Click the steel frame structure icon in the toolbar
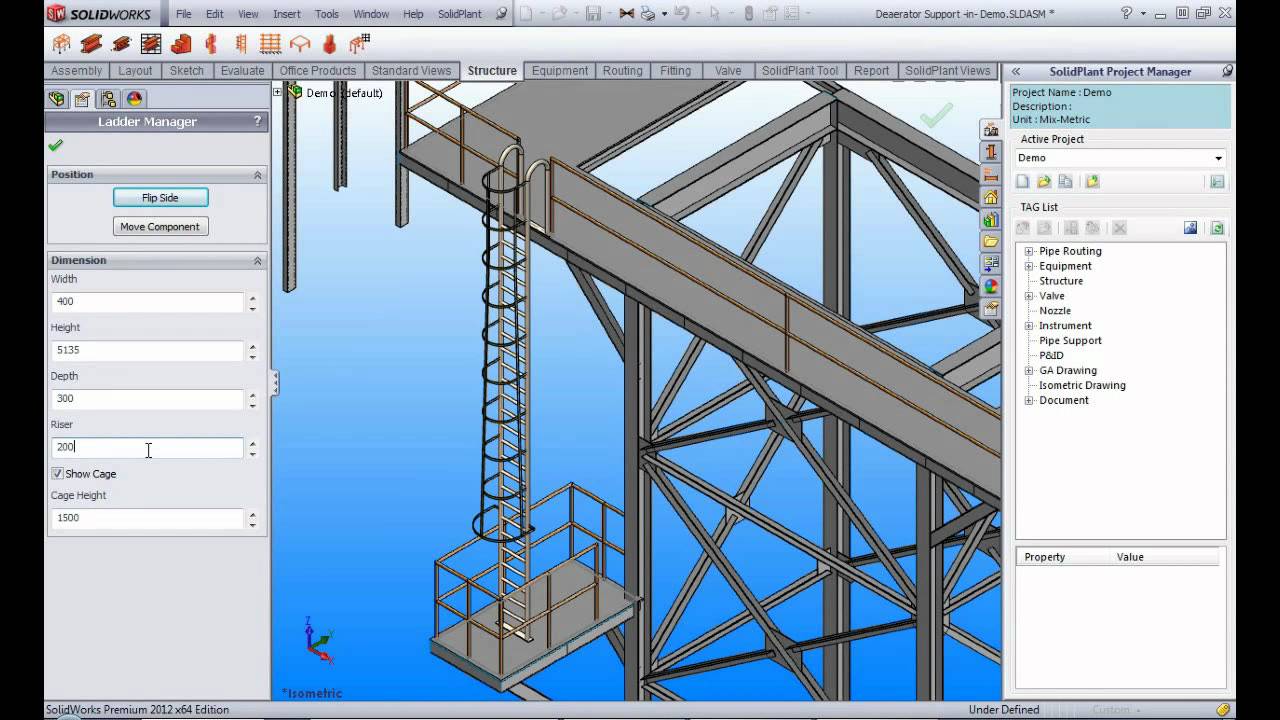The height and width of the screenshot is (720, 1280). click(61, 44)
